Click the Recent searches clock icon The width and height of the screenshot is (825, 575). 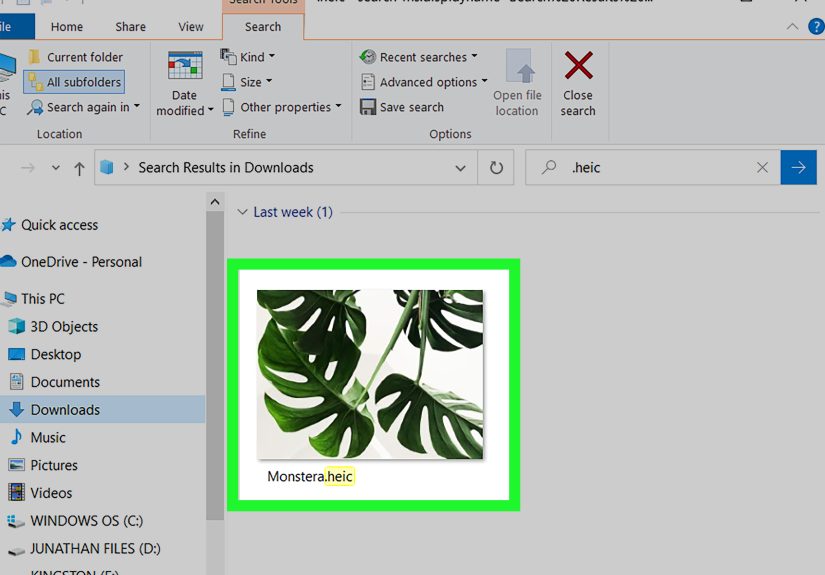click(368, 56)
